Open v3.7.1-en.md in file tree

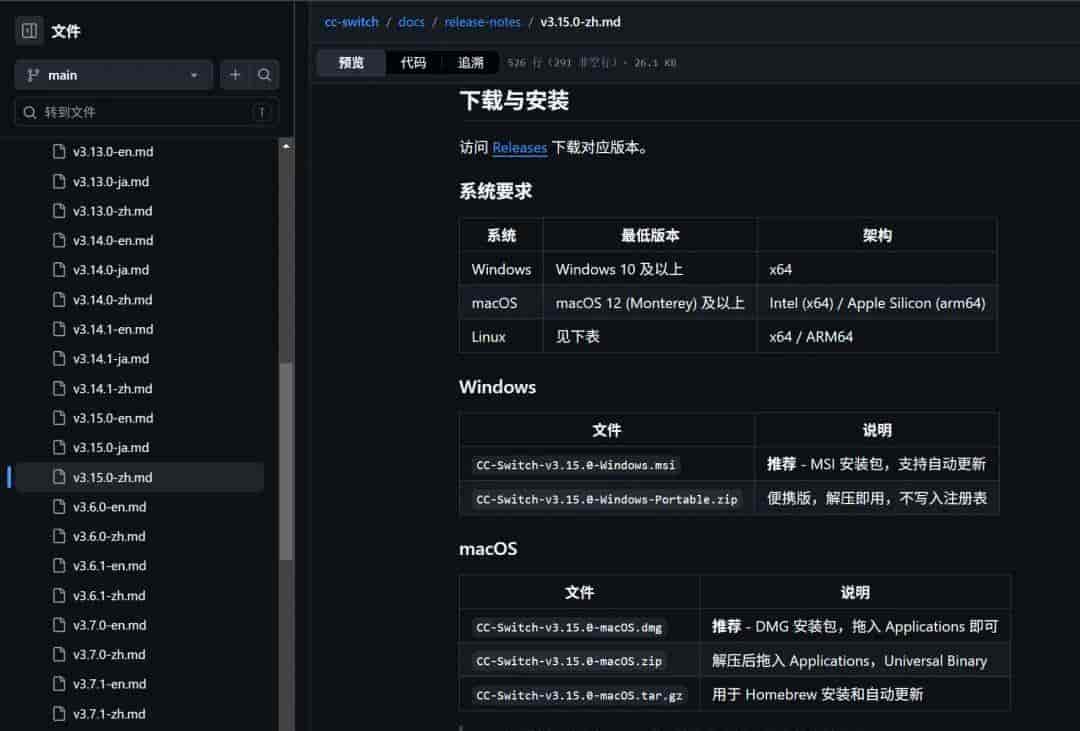110,684
